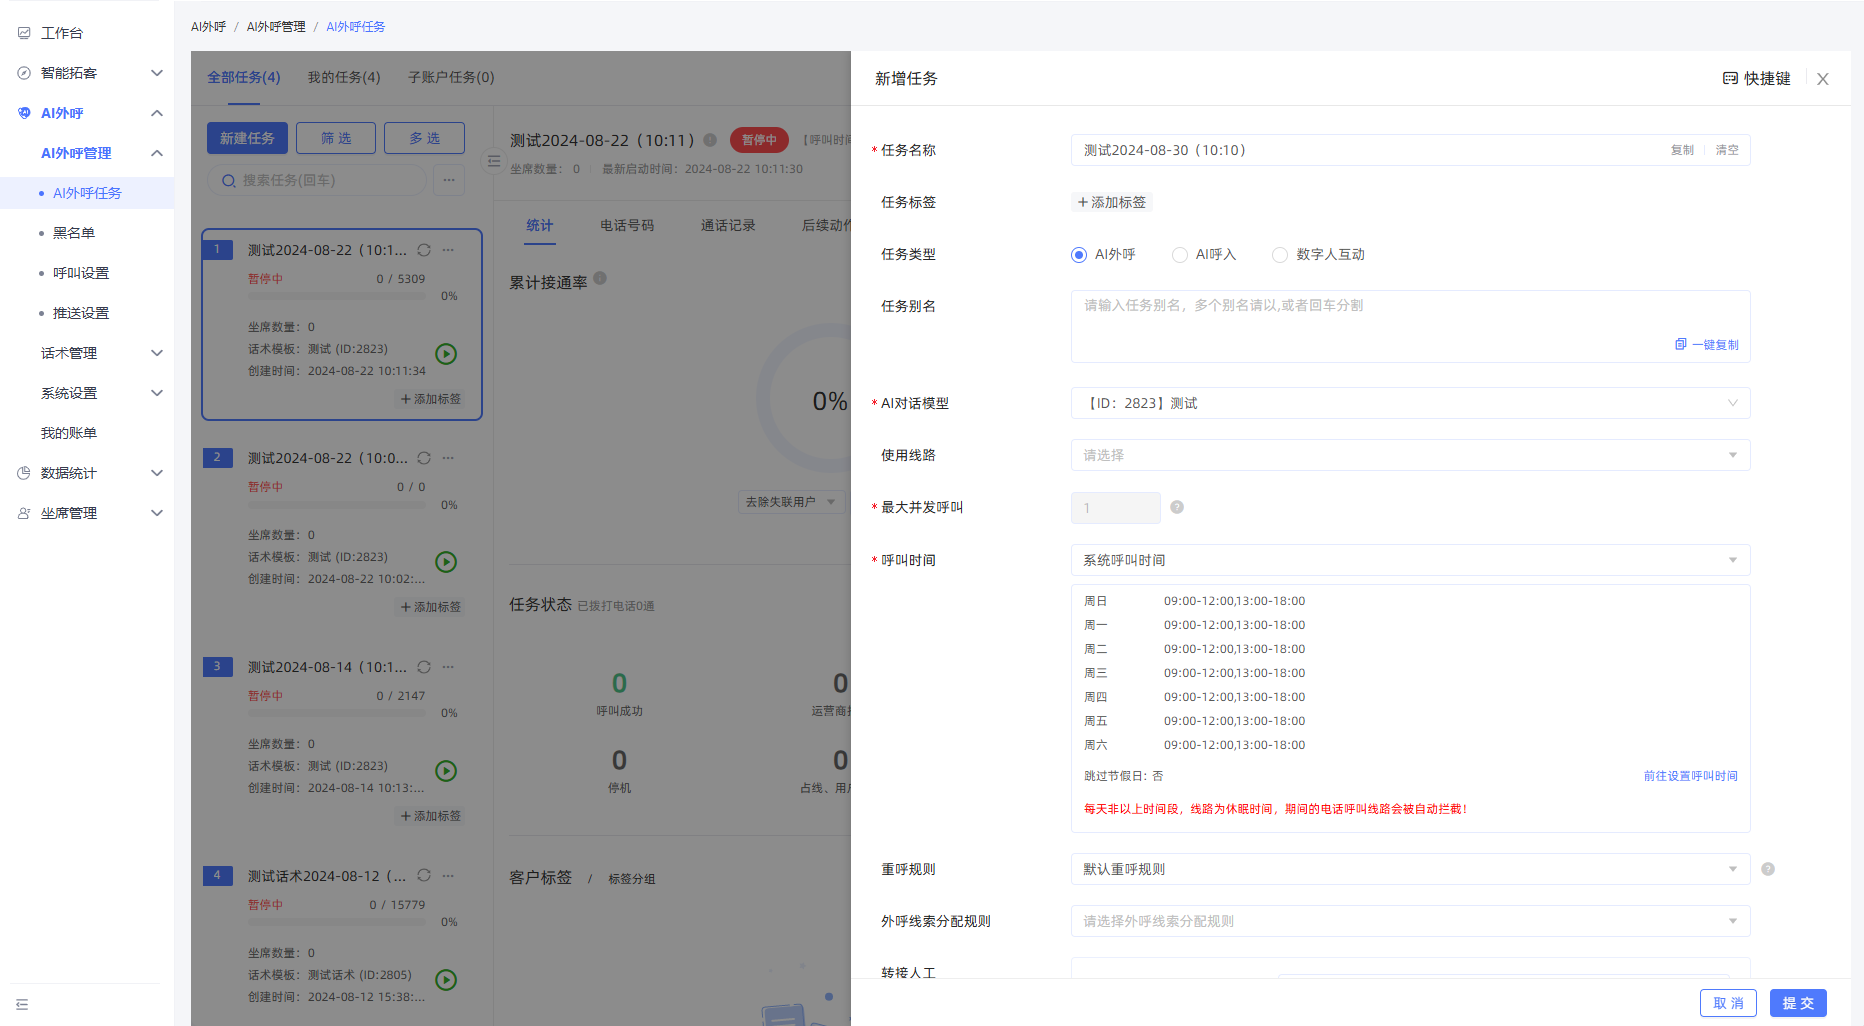Open 重呼规则 dropdown
The image size is (1864, 1026).
pos(1410,869)
